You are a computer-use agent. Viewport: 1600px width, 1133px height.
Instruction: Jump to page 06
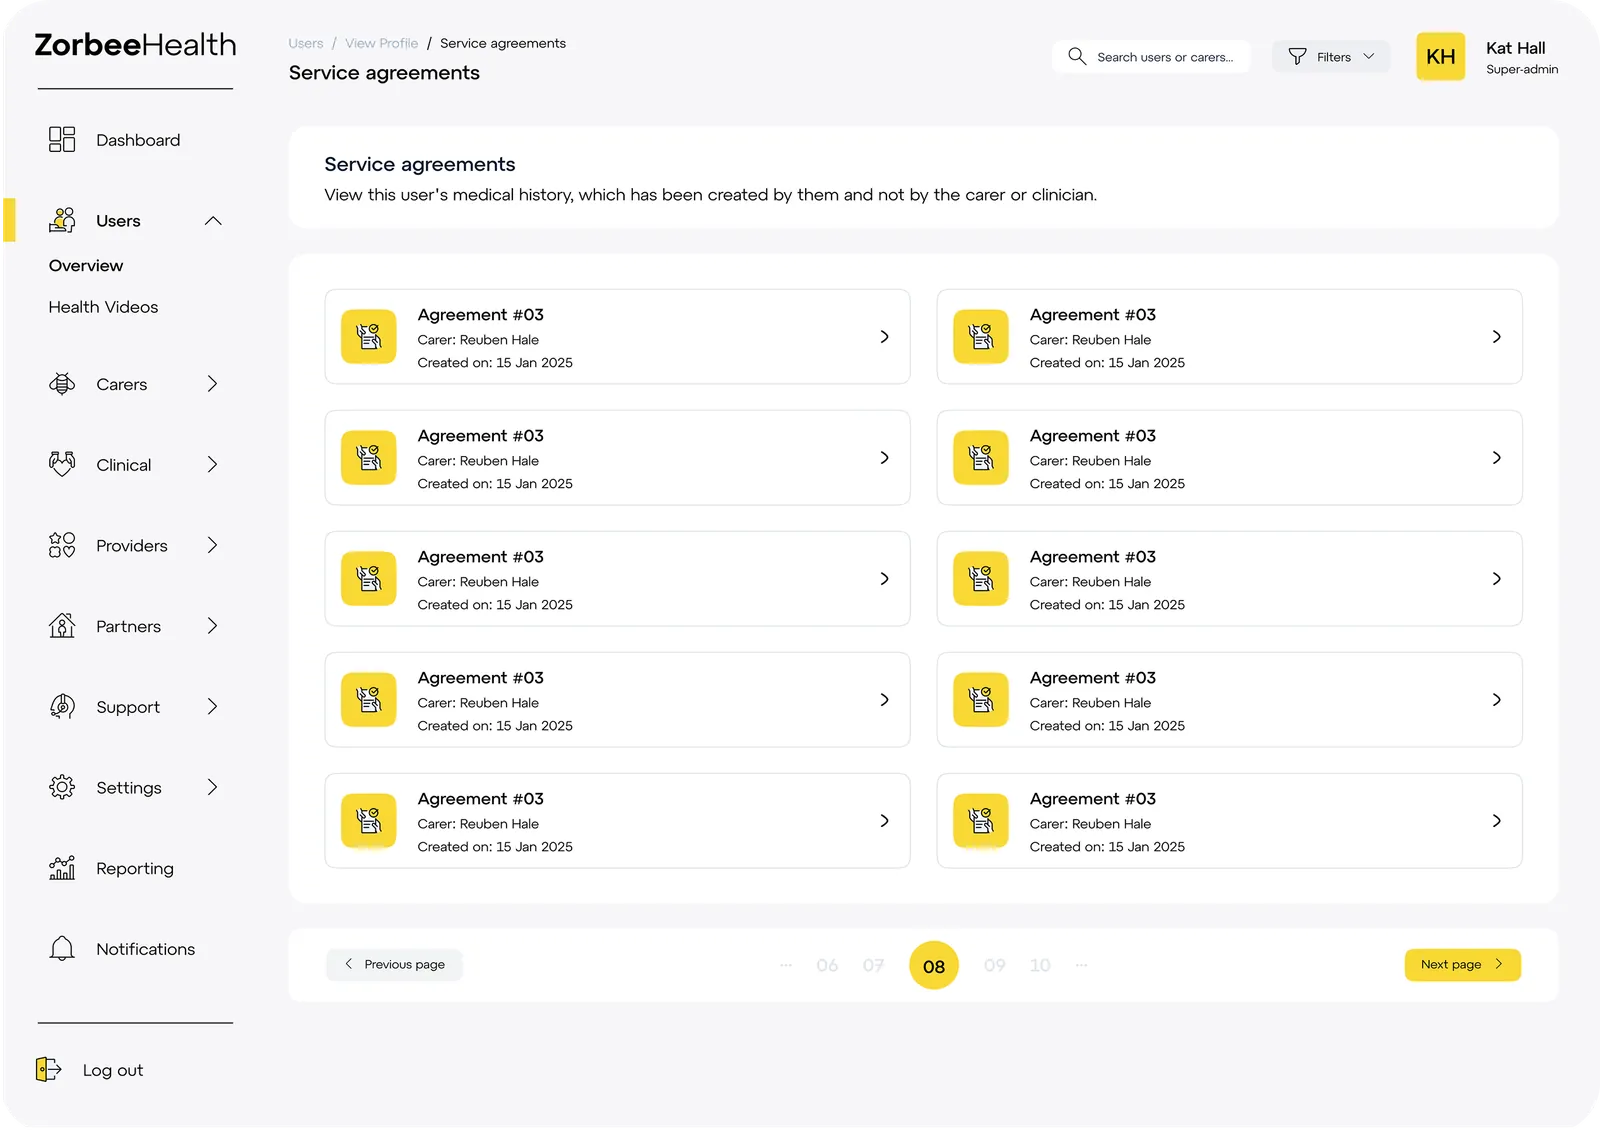pyautogui.click(x=827, y=965)
